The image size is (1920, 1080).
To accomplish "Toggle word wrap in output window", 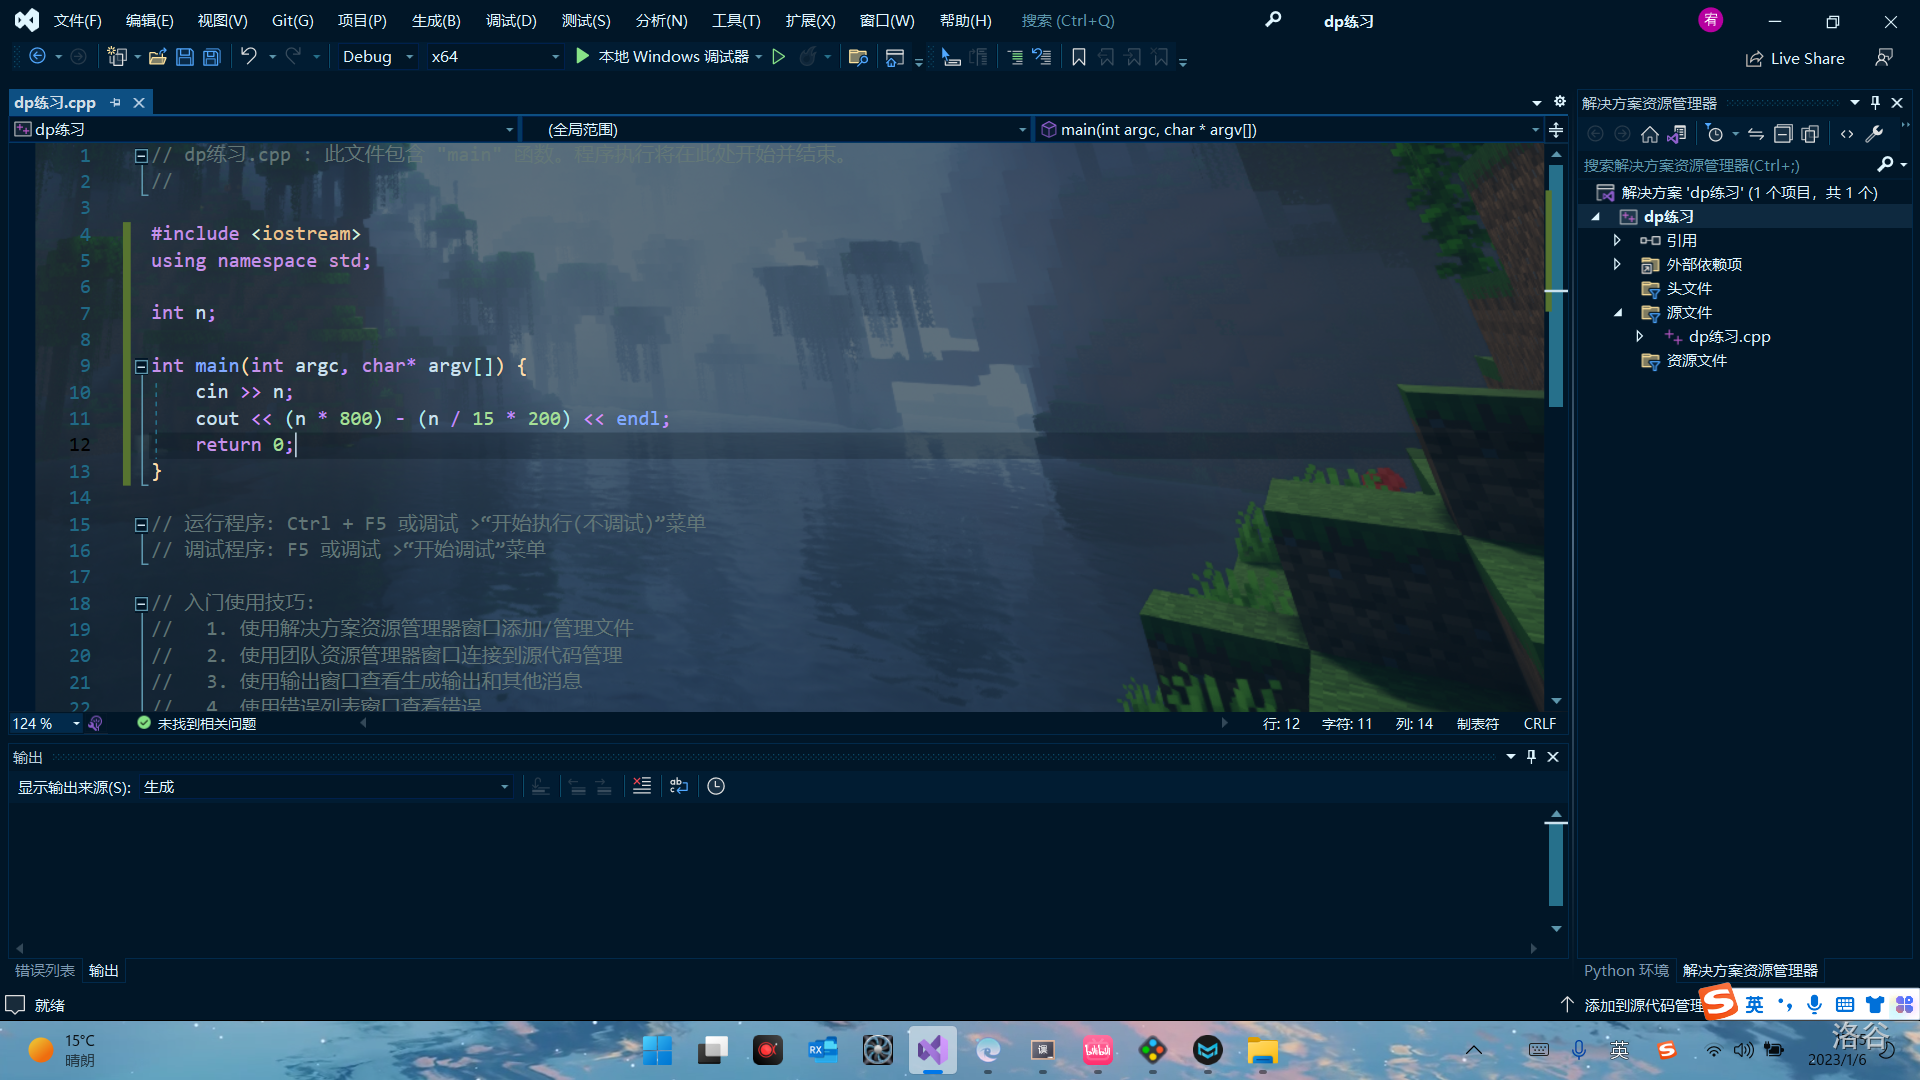I will (679, 787).
